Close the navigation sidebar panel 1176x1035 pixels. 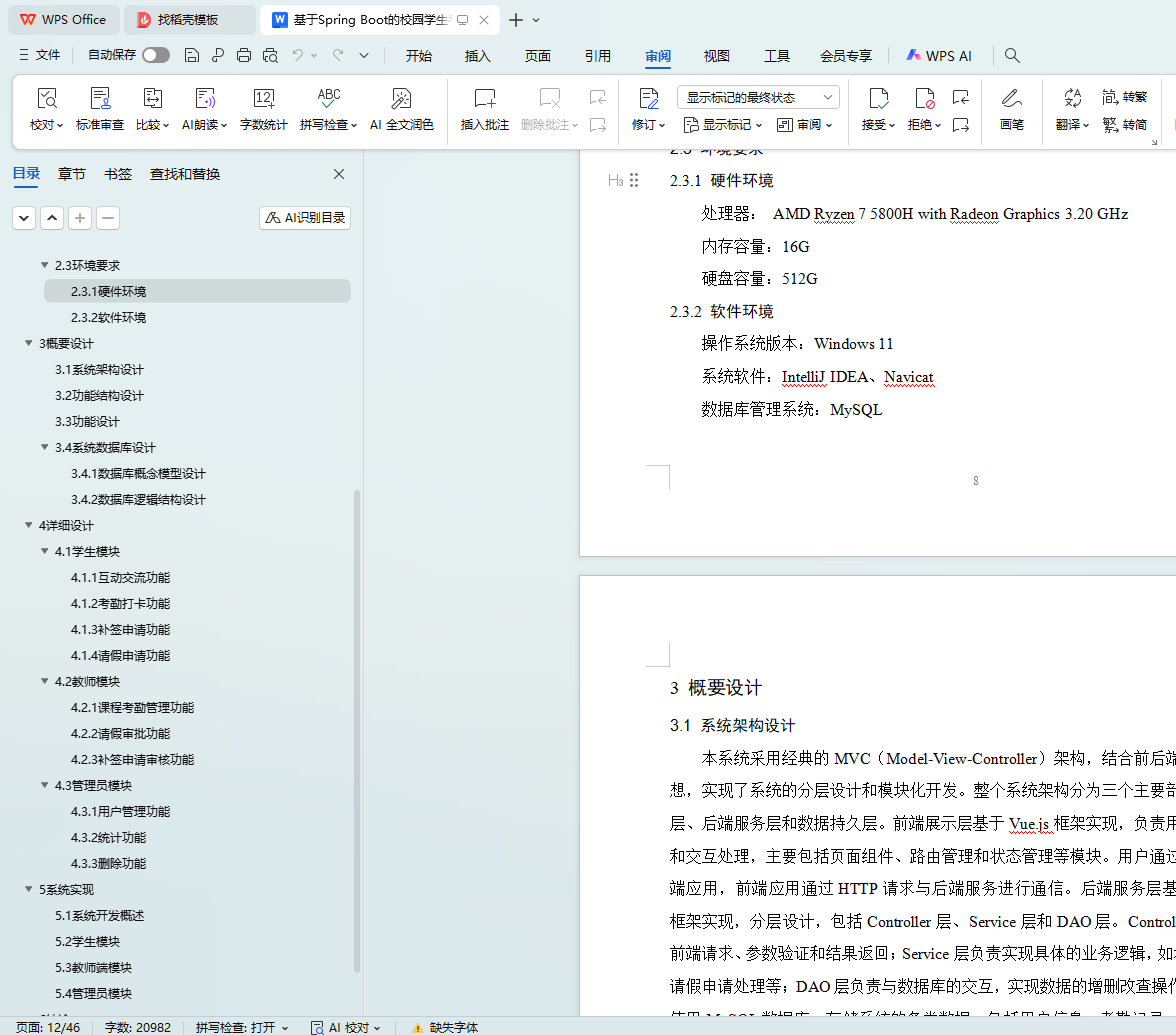339,174
